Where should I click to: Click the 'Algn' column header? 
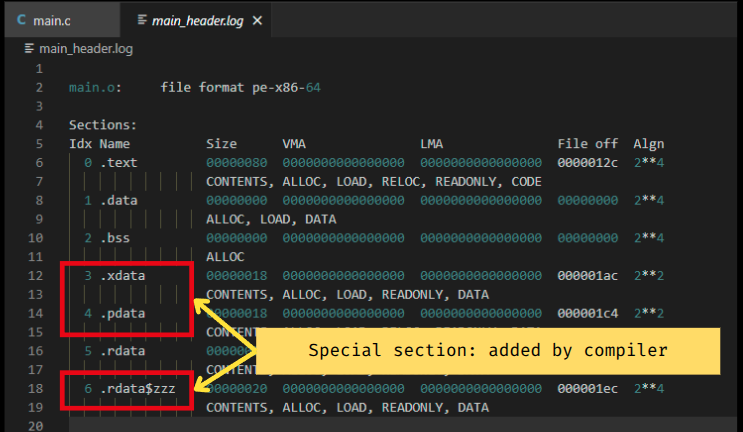tap(648, 144)
